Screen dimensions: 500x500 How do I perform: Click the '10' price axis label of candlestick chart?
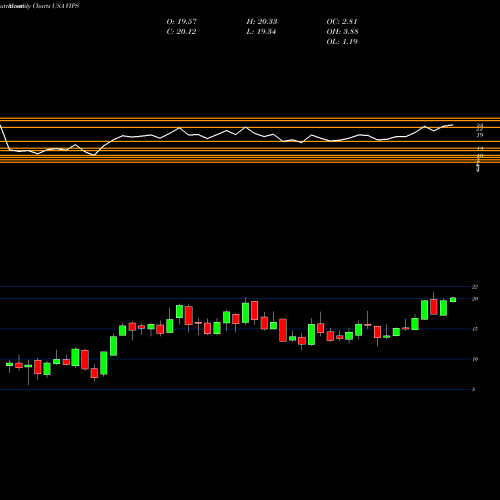(475, 359)
